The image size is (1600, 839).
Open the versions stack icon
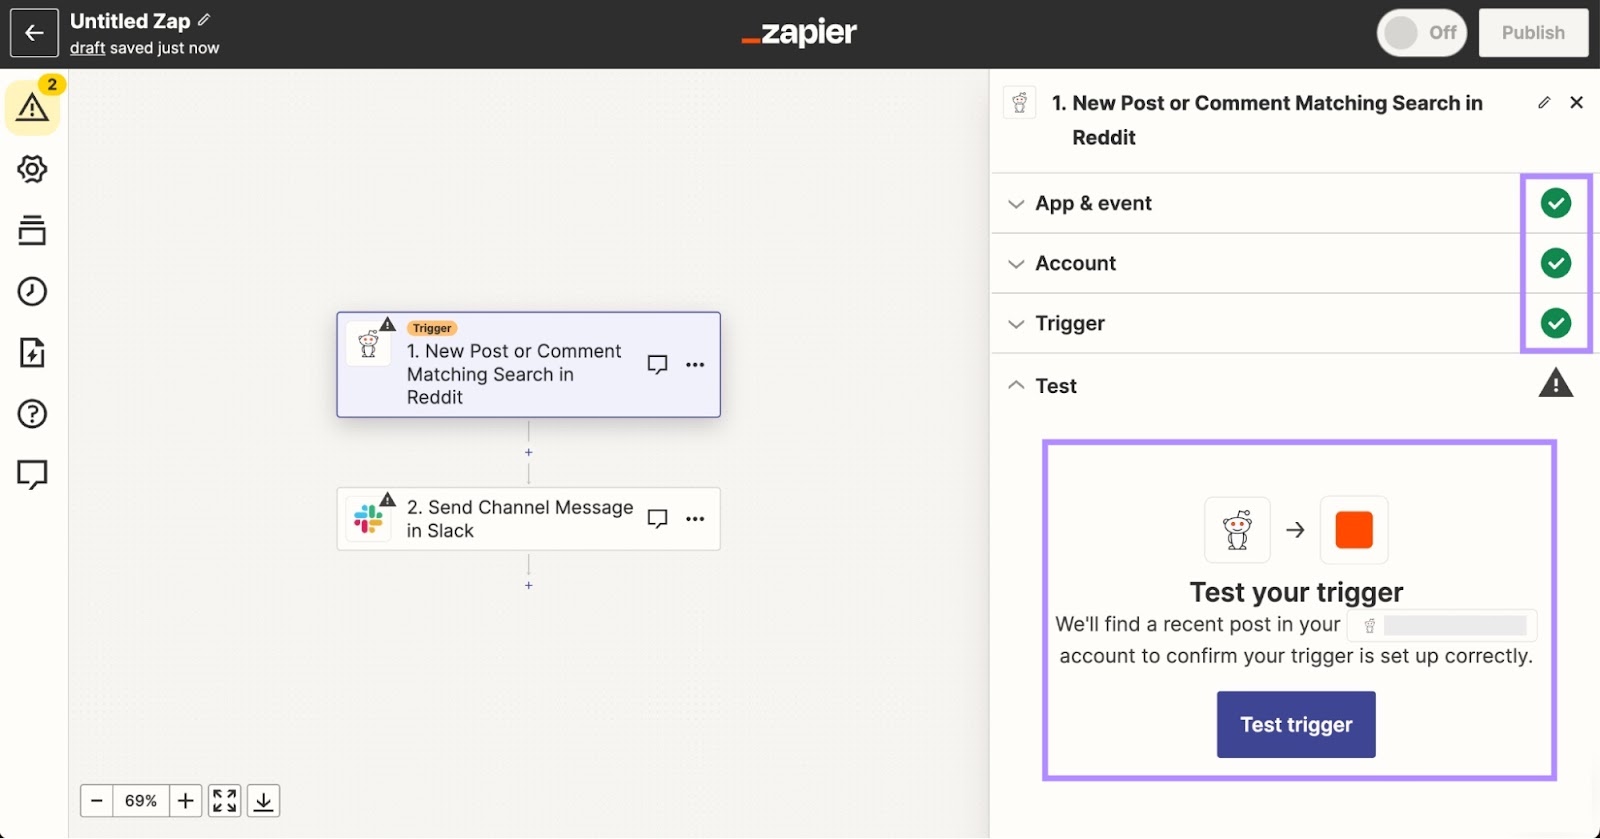(x=32, y=230)
